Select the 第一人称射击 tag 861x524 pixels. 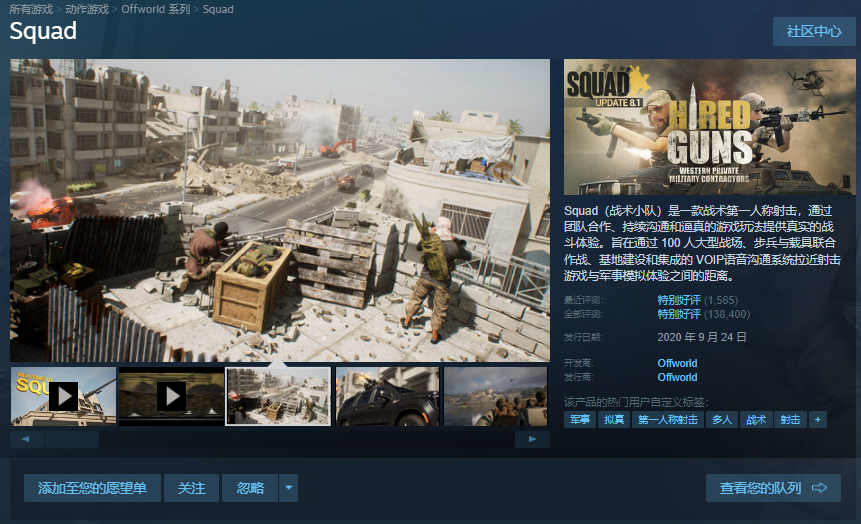pos(667,420)
